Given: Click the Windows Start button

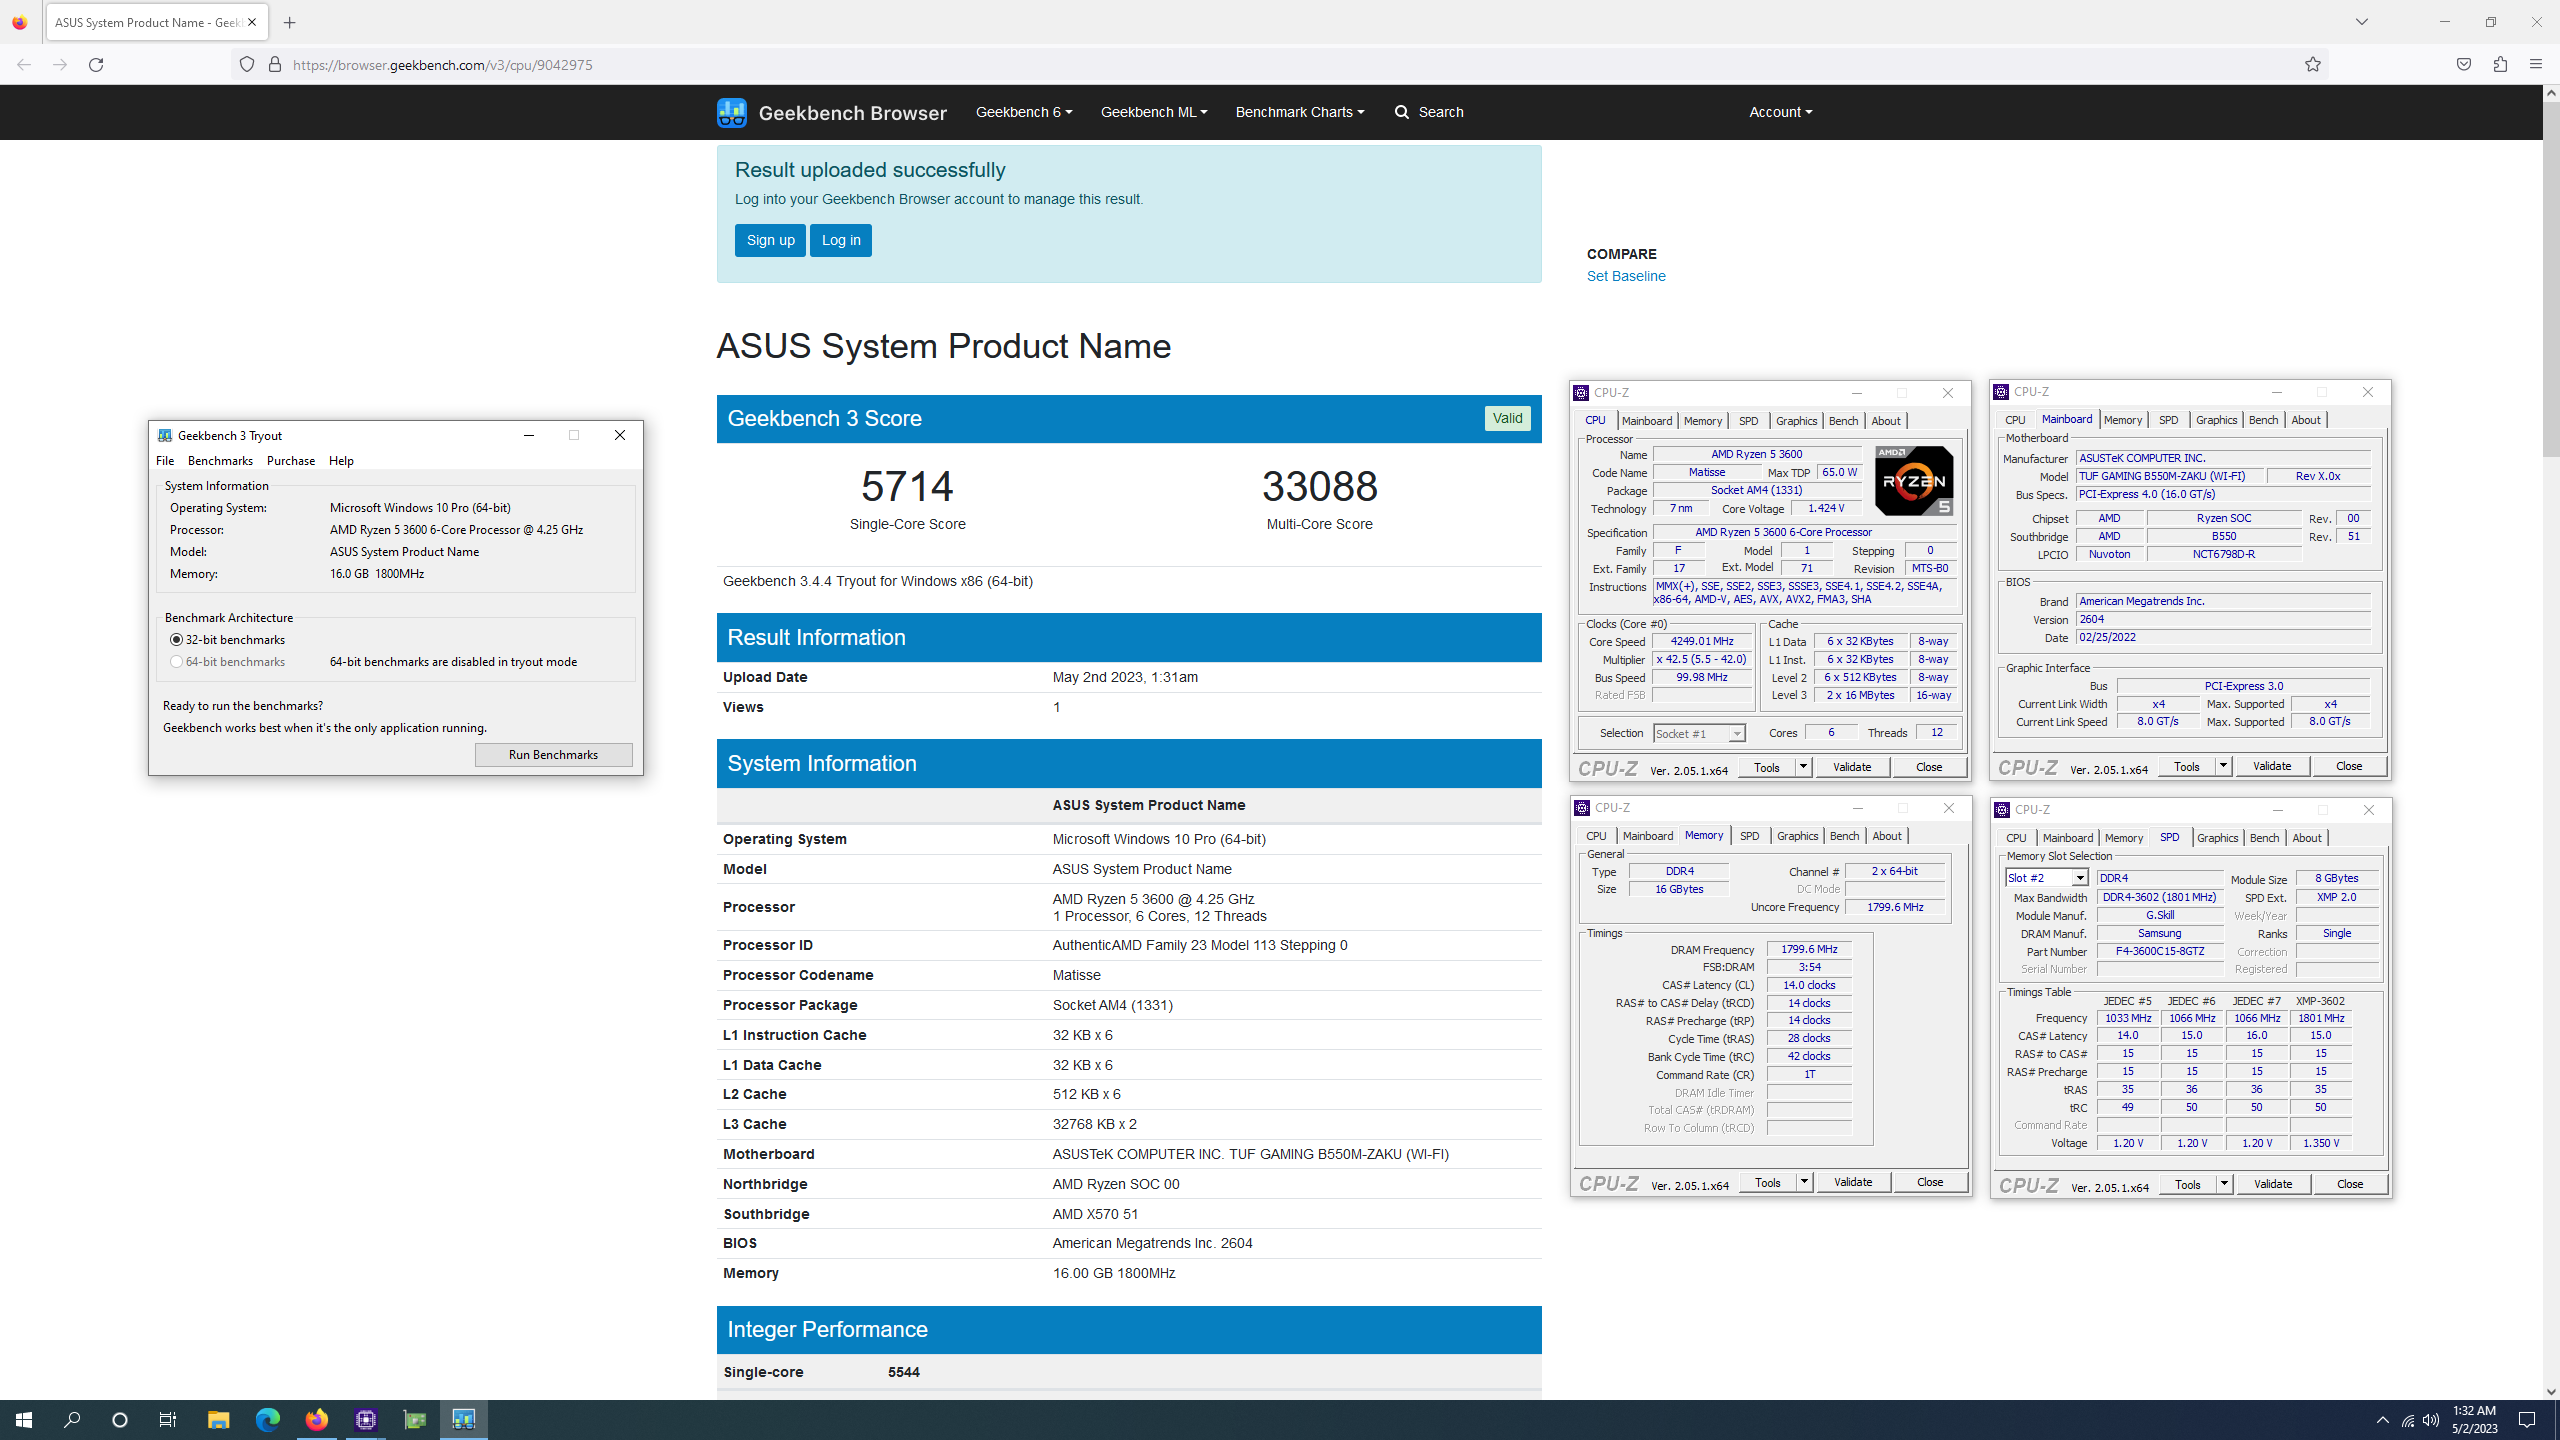Looking at the screenshot, I should tap(24, 1420).
